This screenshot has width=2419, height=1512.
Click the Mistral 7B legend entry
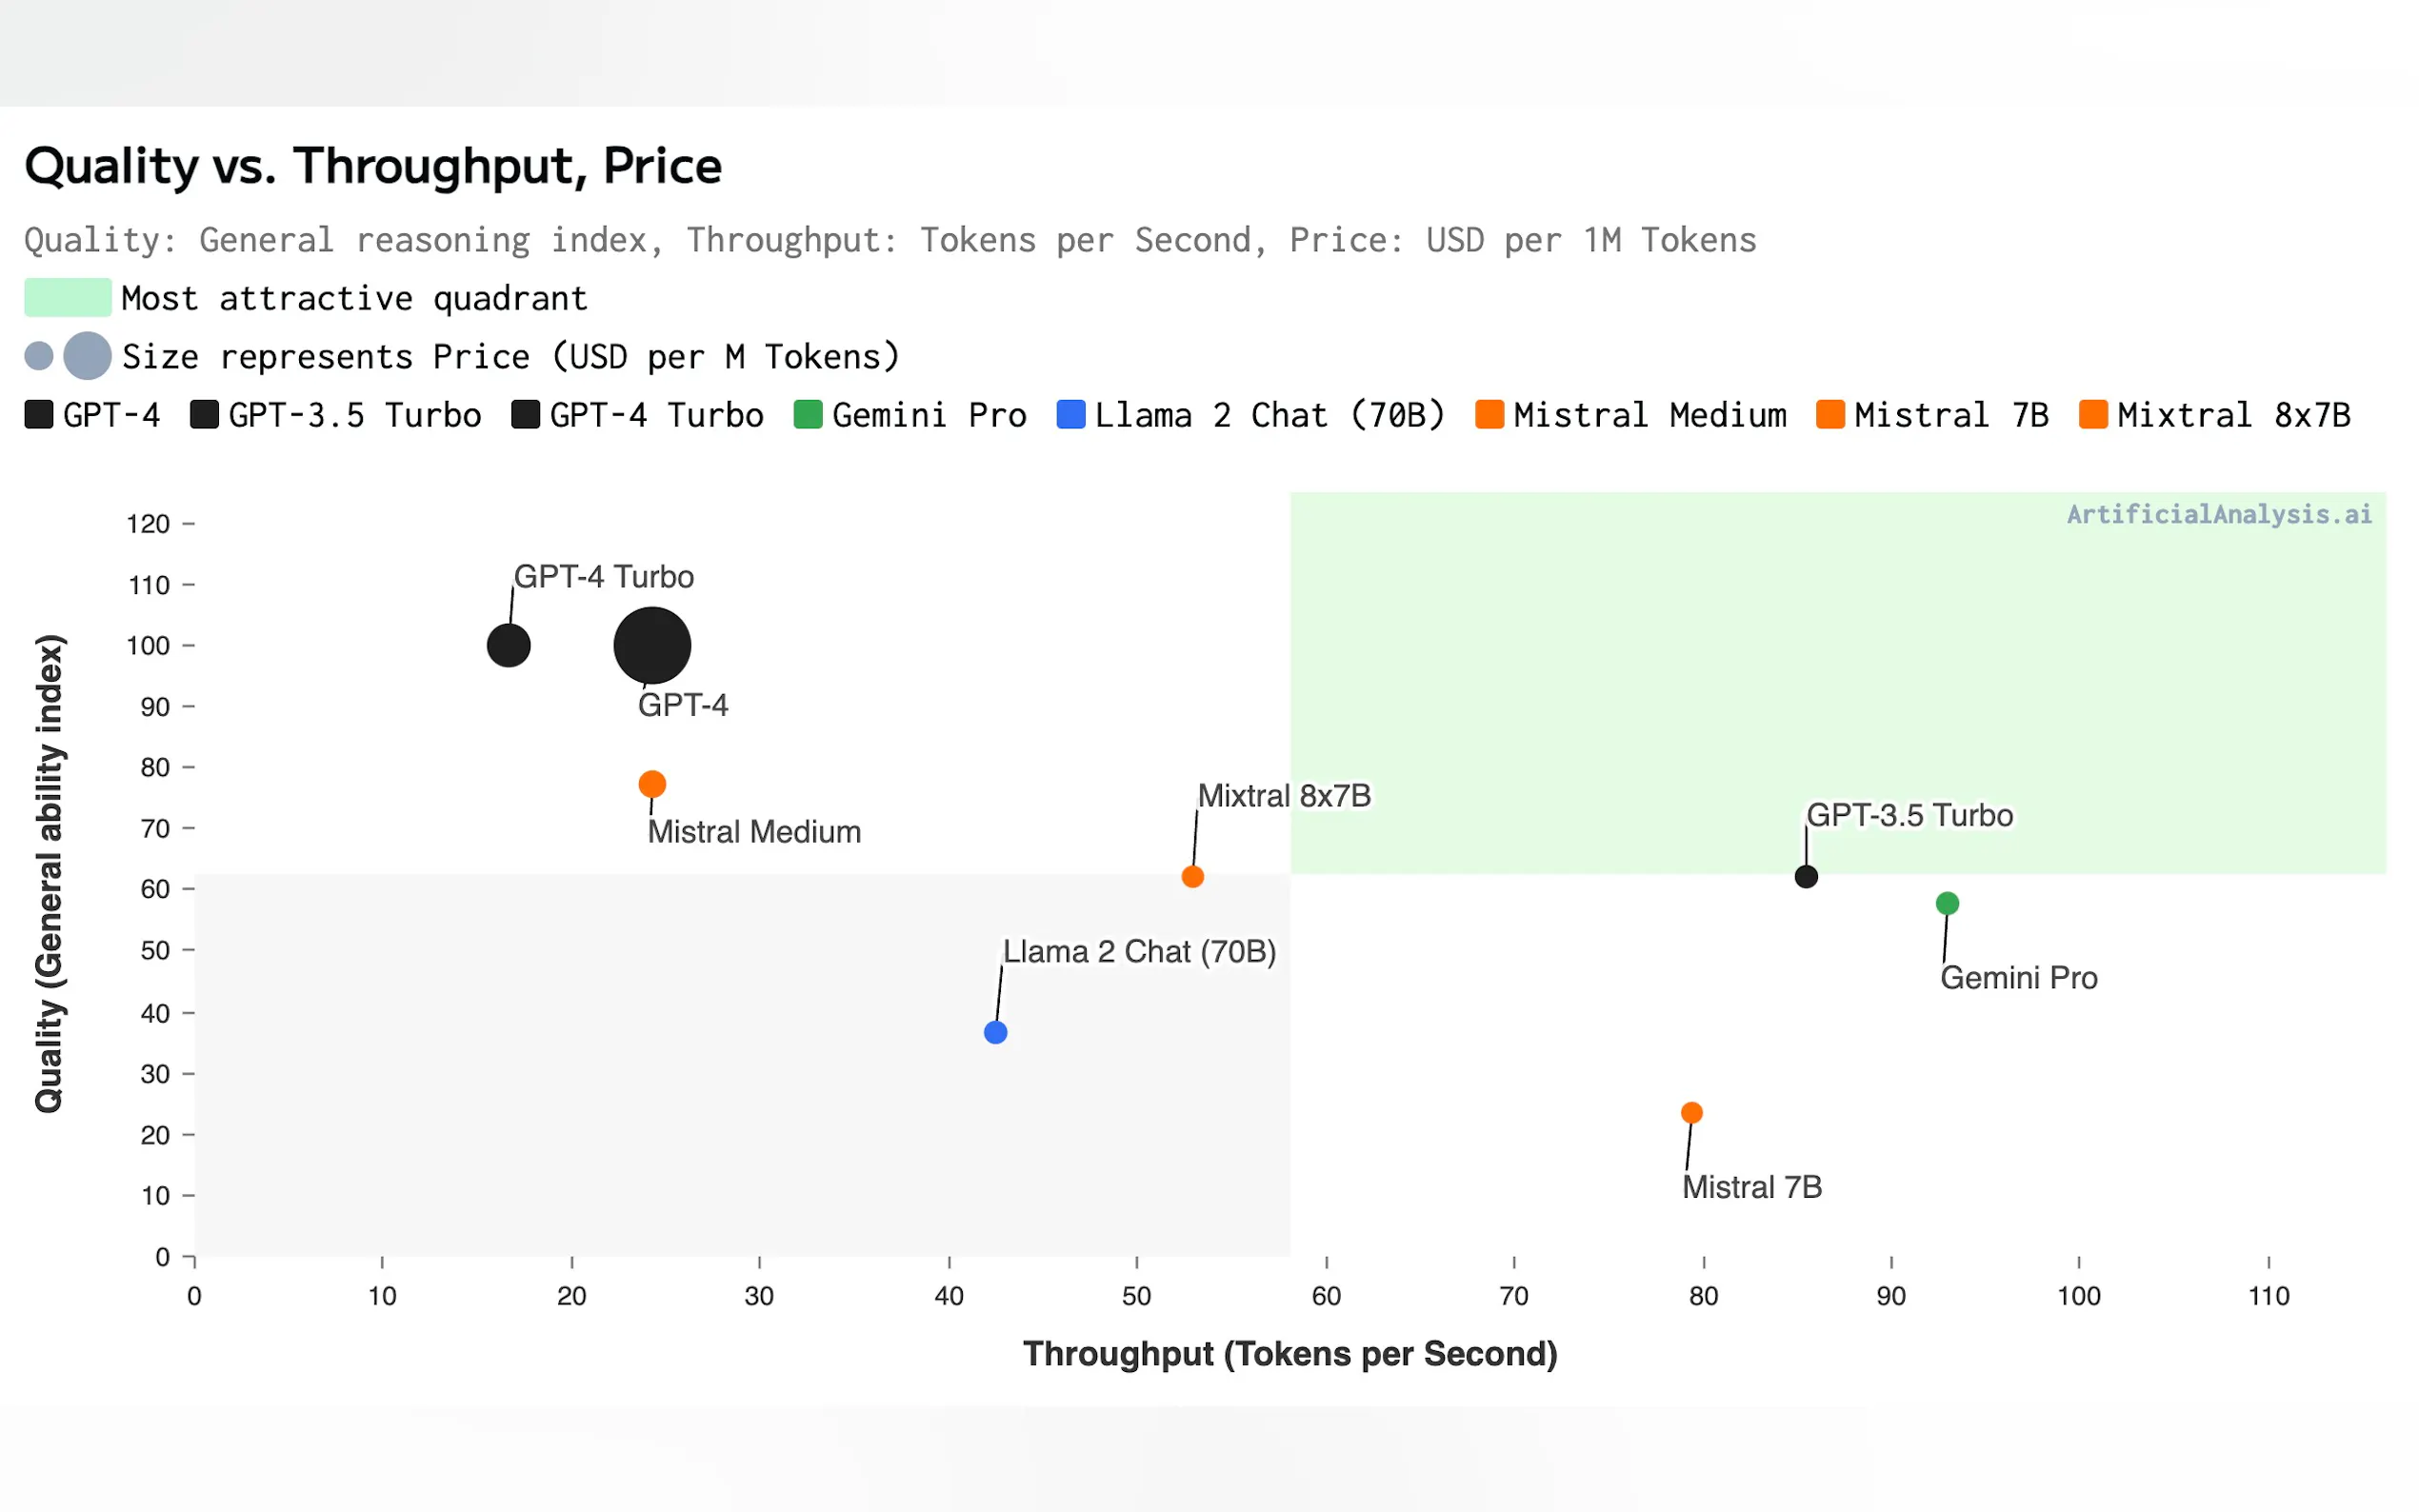click(x=1932, y=415)
